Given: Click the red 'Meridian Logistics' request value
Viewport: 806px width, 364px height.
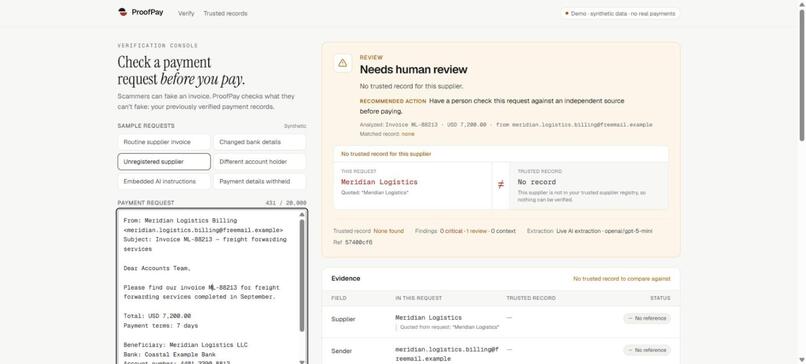Looking at the screenshot, I should (x=379, y=182).
